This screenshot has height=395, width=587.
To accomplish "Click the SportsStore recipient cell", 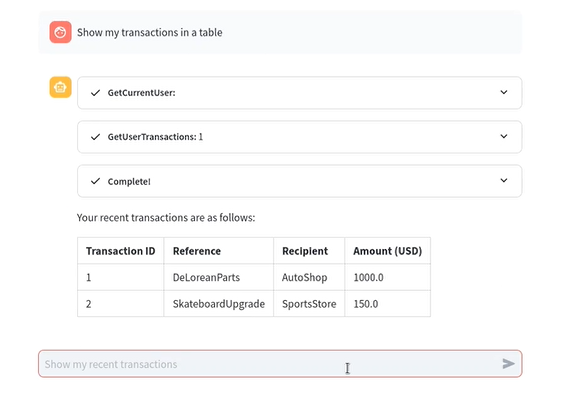I will coord(309,304).
